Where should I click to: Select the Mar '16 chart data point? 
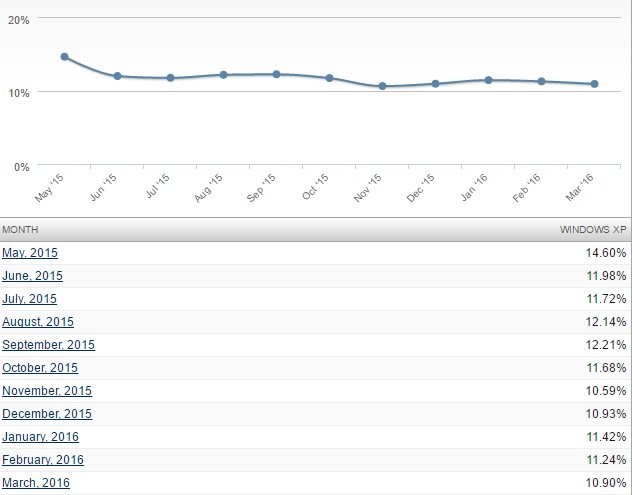(594, 84)
